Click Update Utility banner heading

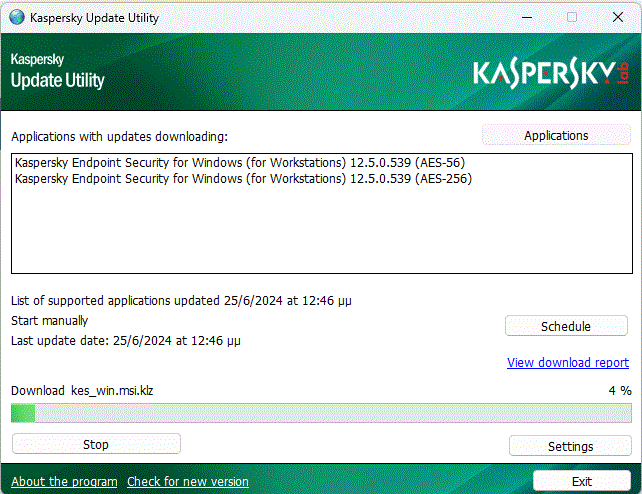[x=58, y=80]
